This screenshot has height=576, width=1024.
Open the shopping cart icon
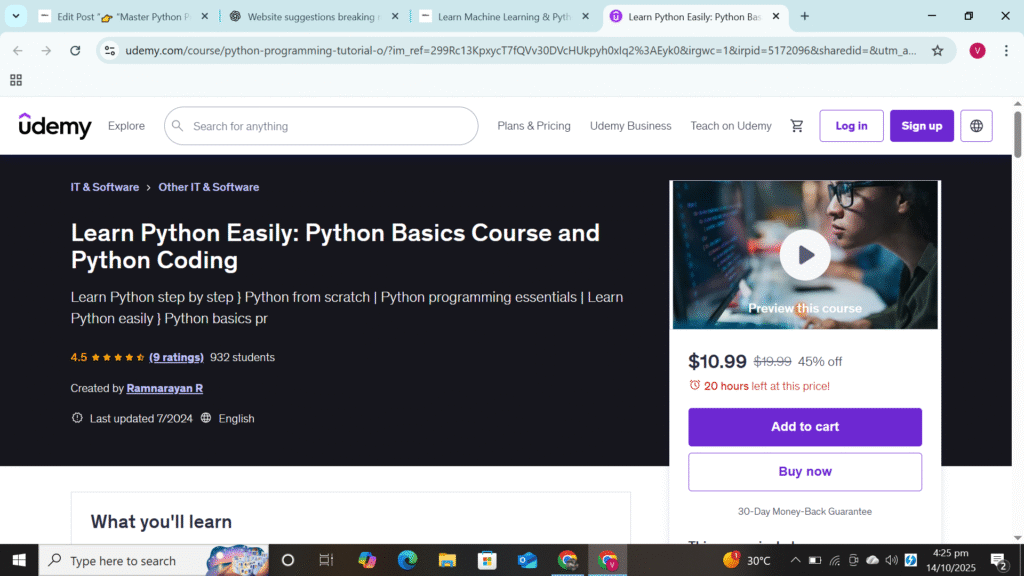click(x=797, y=126)
